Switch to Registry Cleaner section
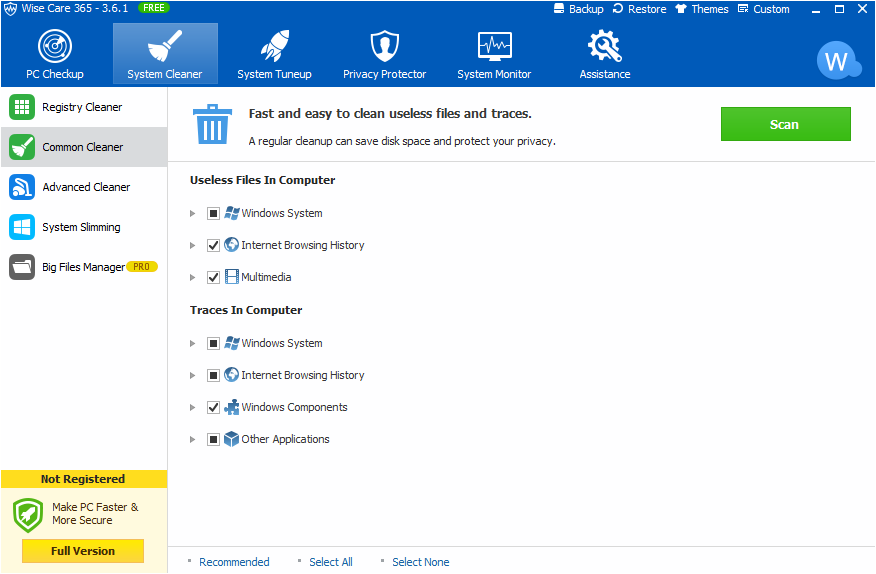This screenshot has width=876, height=574. pos(84,107)
